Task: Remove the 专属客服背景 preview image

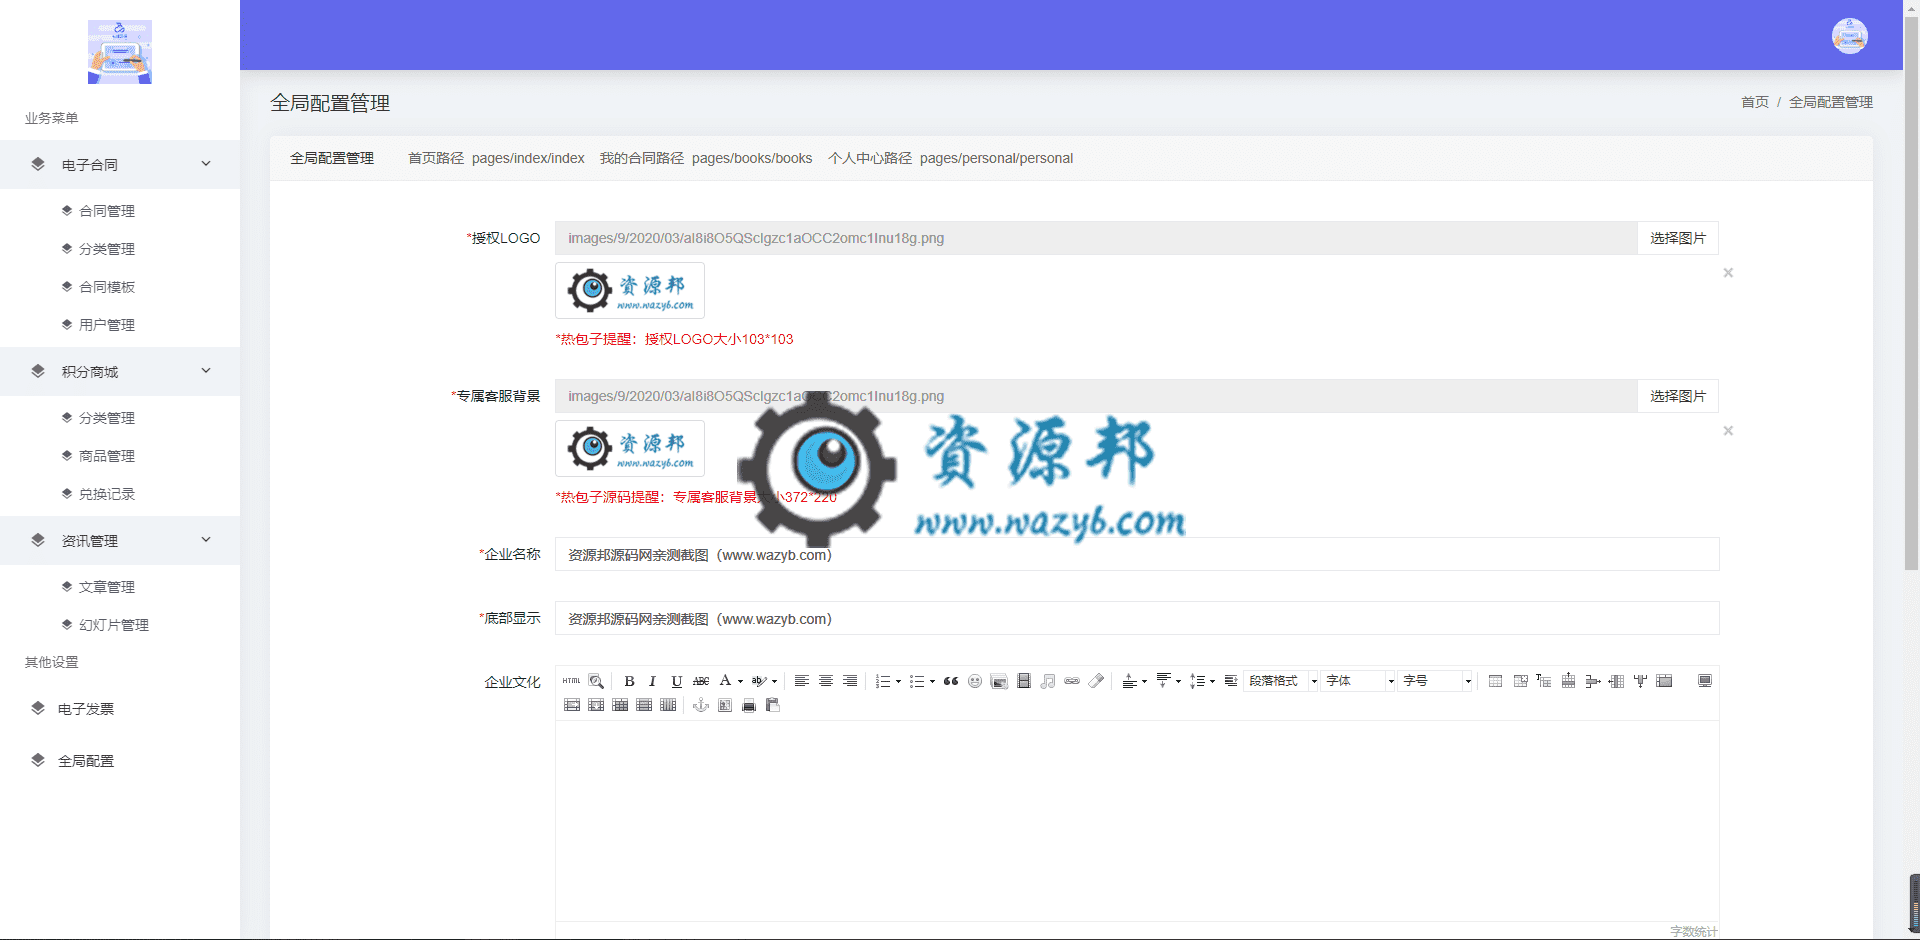Action: point(1728,430)
